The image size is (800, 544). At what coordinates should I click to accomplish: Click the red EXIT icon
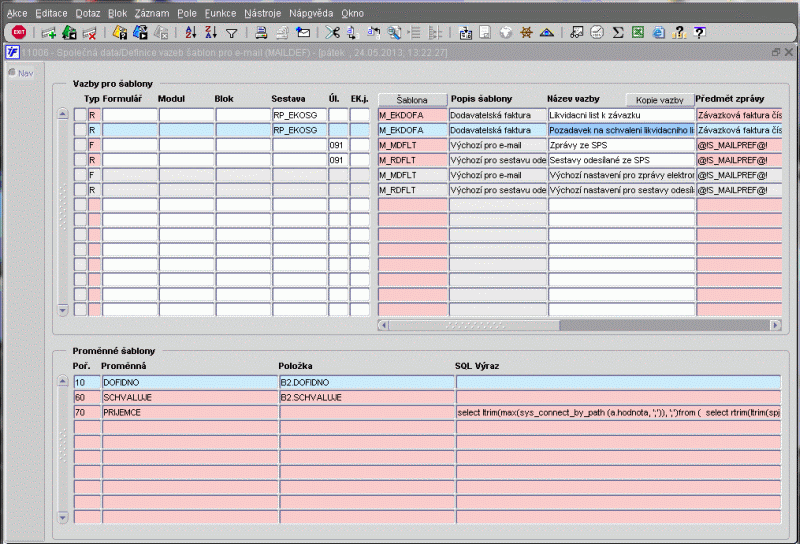(18, 32)
